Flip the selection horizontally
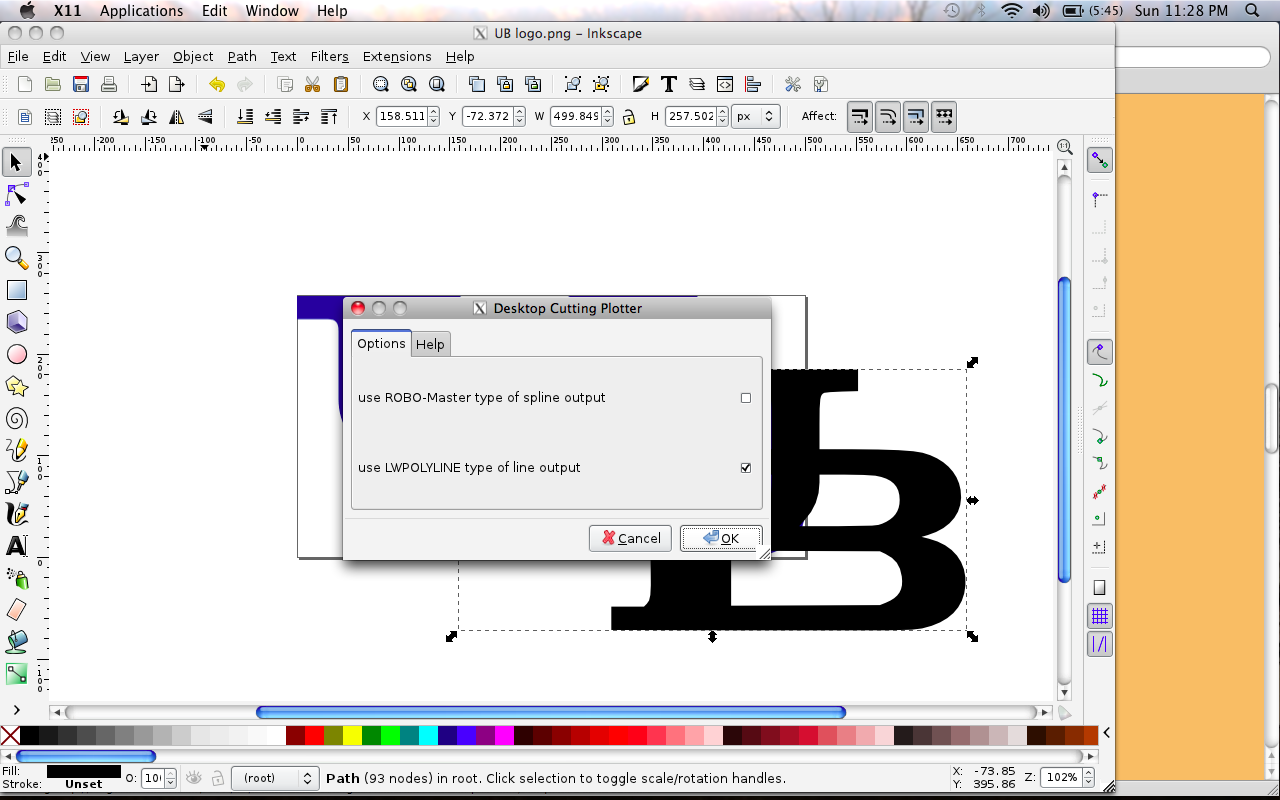The height and width of the screenshot is (800, 1280). [177, 117]
